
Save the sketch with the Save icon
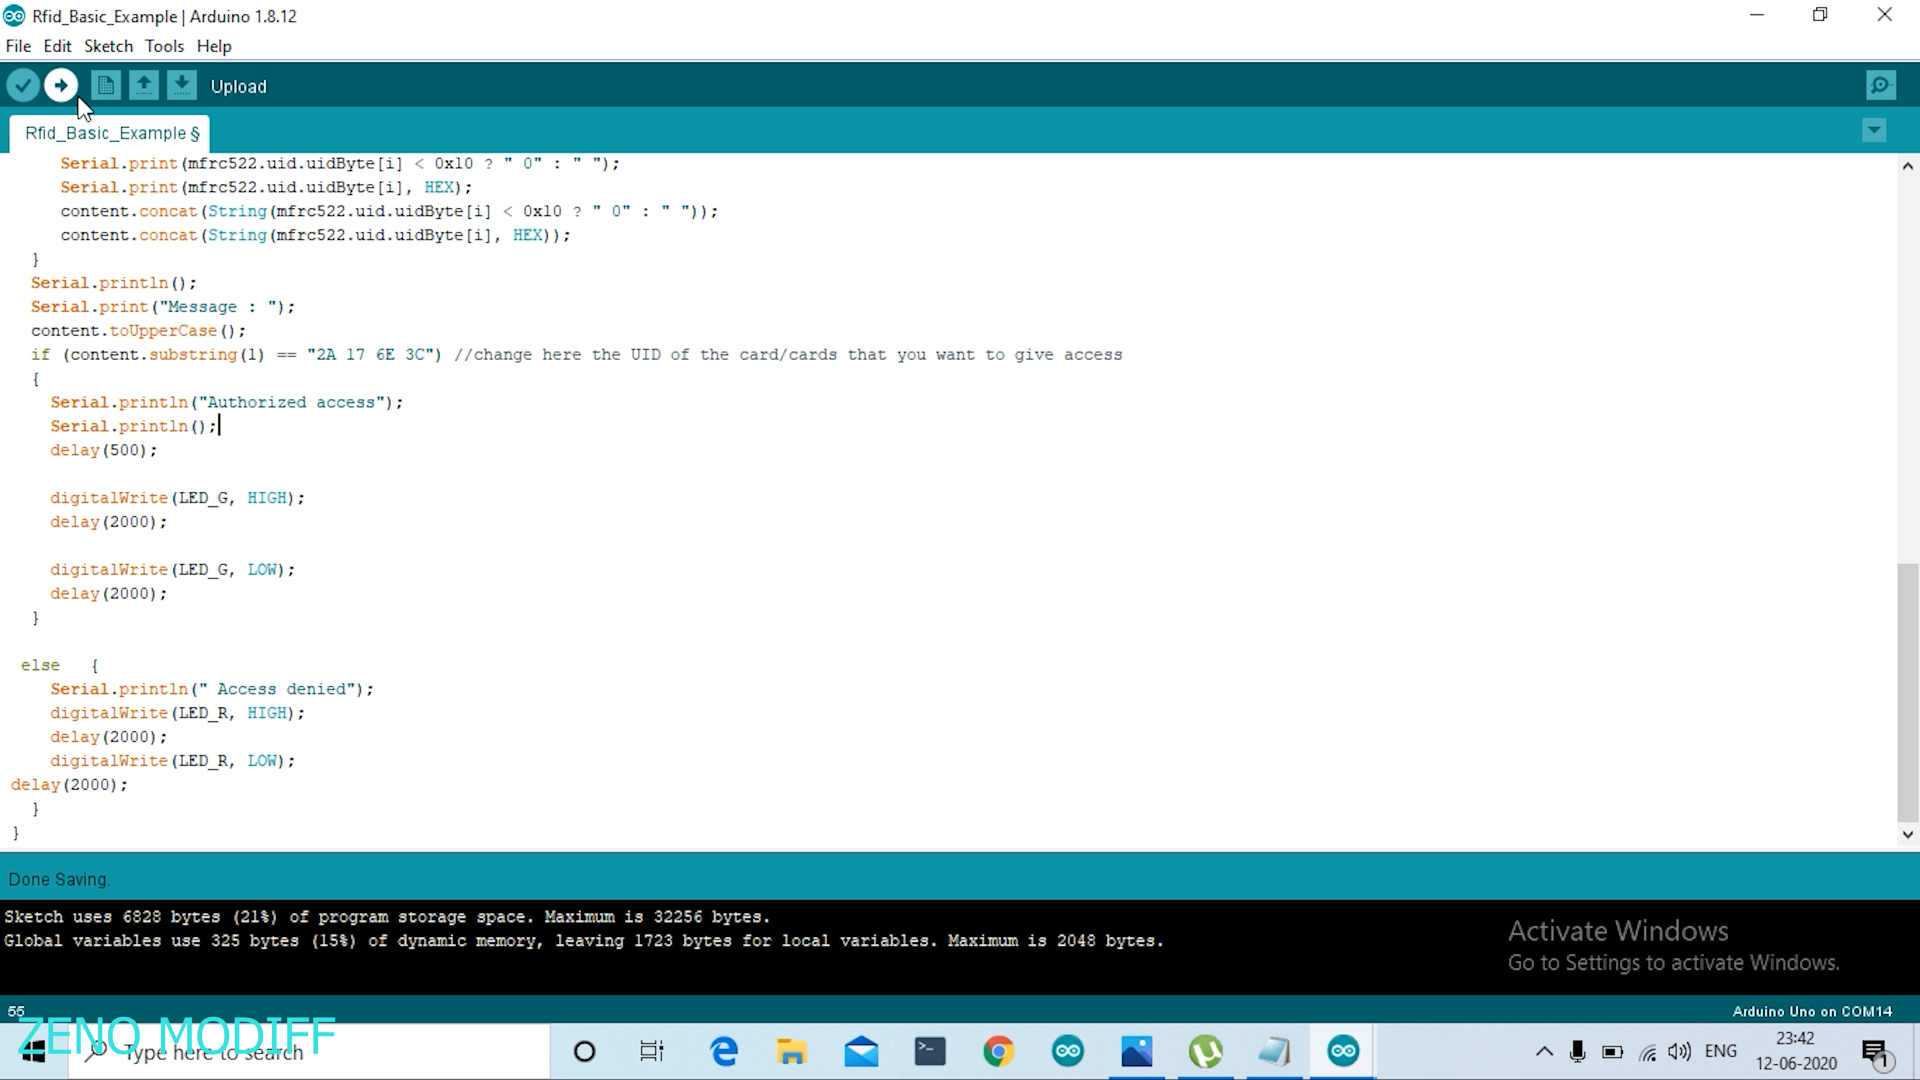pos(182,86)
